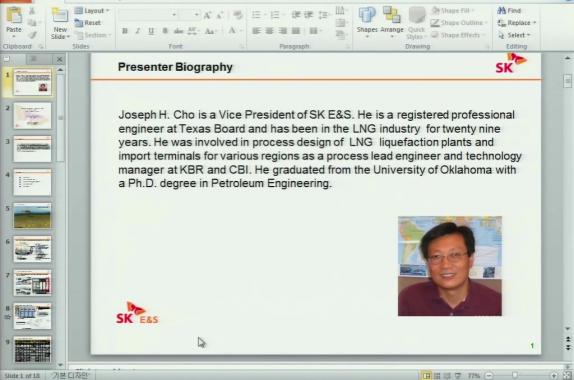This screenshot has width=574, height=380.
Task: Switch to the Outline tab in slide pane
Action: pos(33,59)
